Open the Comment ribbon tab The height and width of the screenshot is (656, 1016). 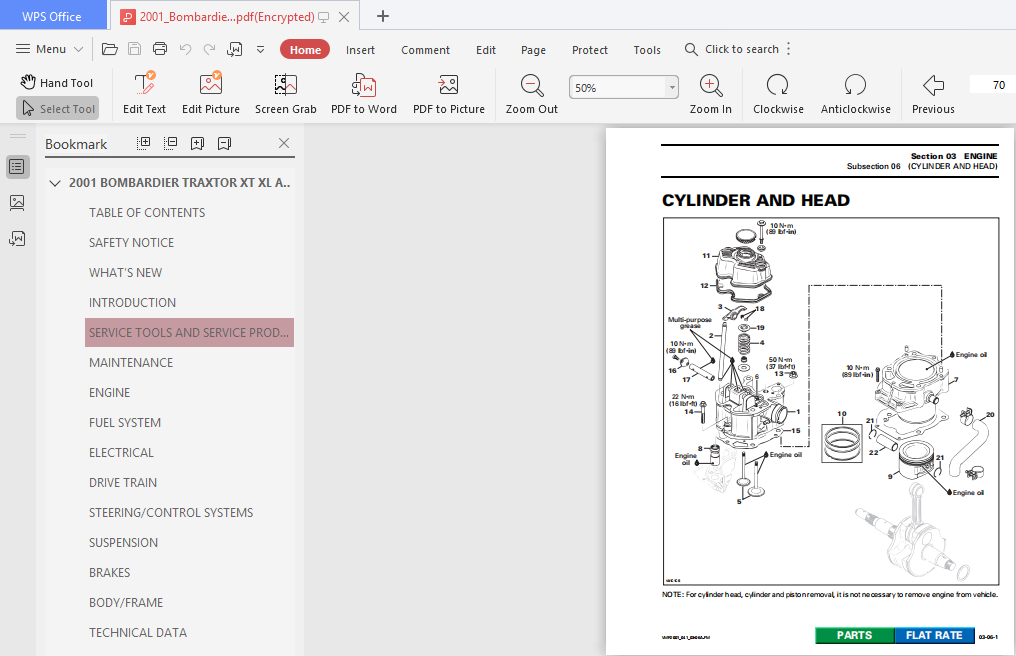point(425,50)
